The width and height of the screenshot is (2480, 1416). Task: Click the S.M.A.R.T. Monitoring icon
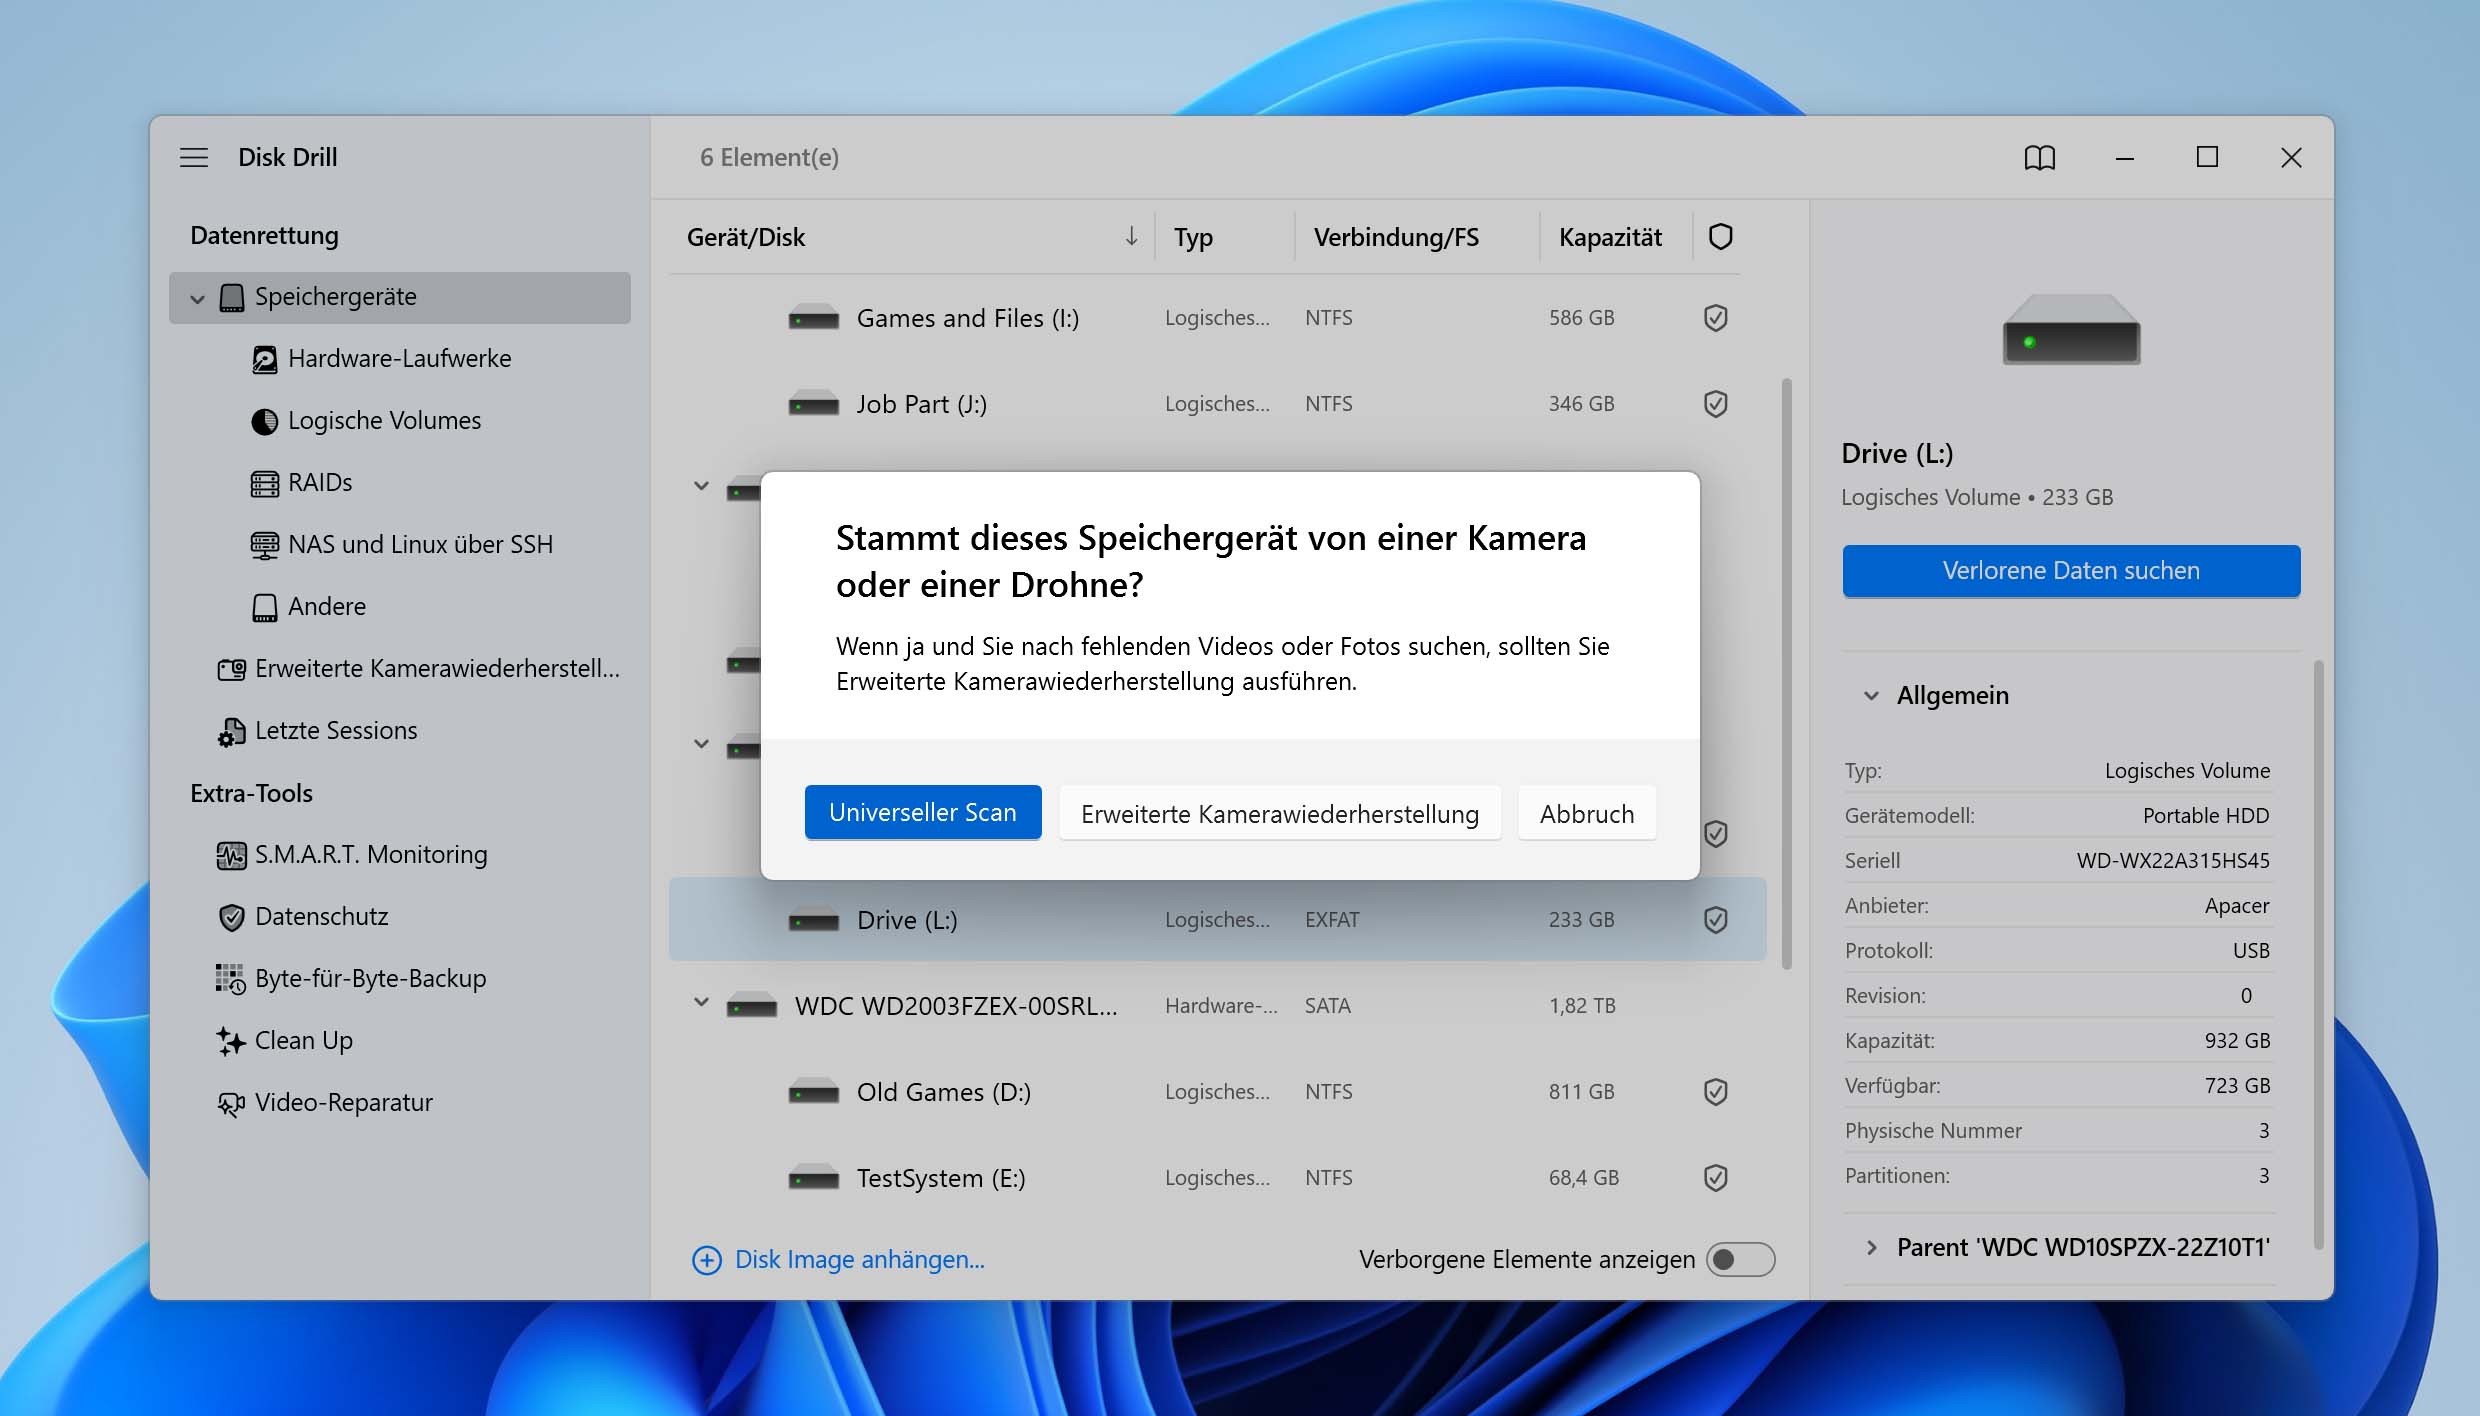(x=231, y=855)
